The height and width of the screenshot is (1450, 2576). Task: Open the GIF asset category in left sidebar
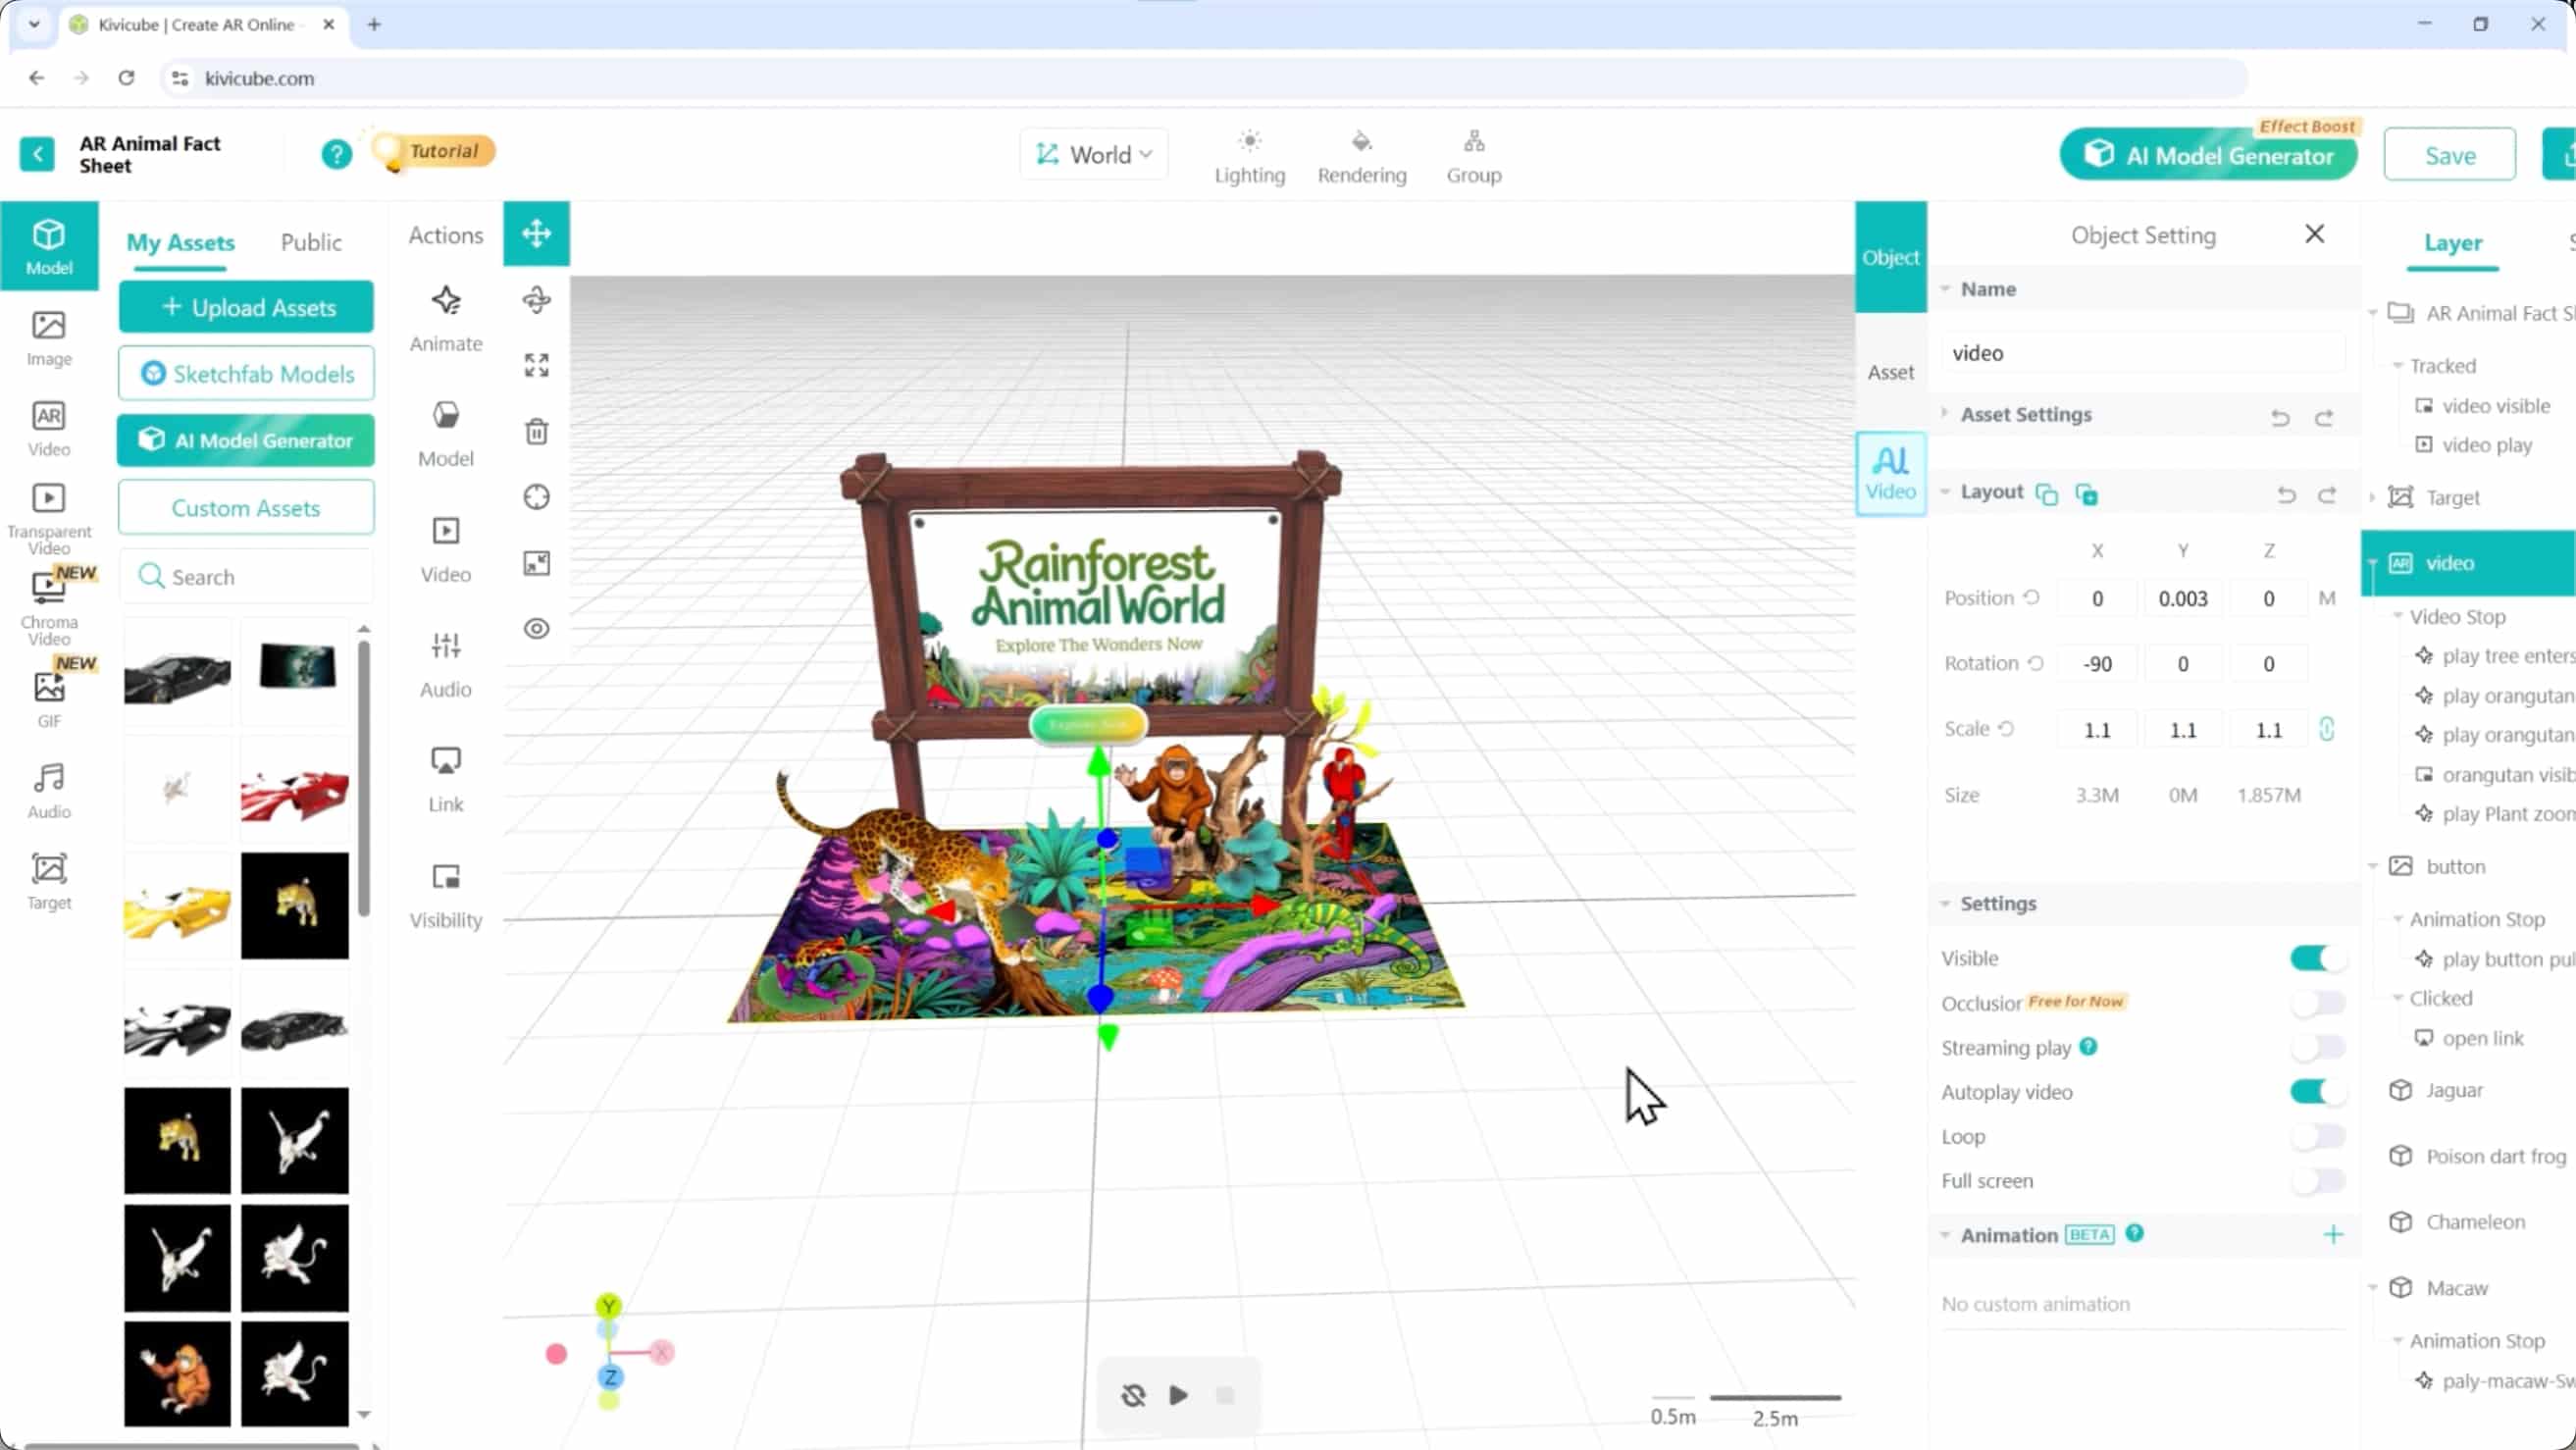point(49,692)
